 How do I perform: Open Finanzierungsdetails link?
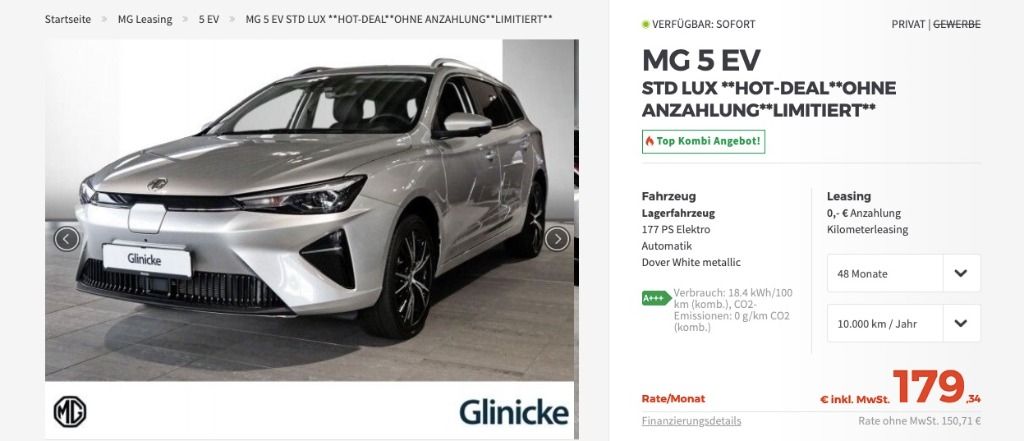pyautogui.click(x=692, y=421)
